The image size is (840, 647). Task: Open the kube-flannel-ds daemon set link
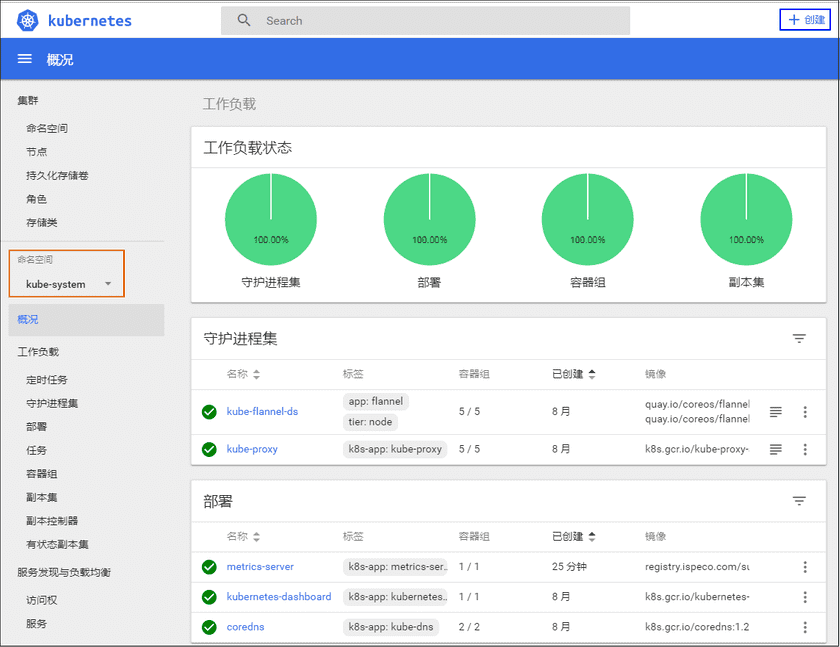(x=261, y=411)
